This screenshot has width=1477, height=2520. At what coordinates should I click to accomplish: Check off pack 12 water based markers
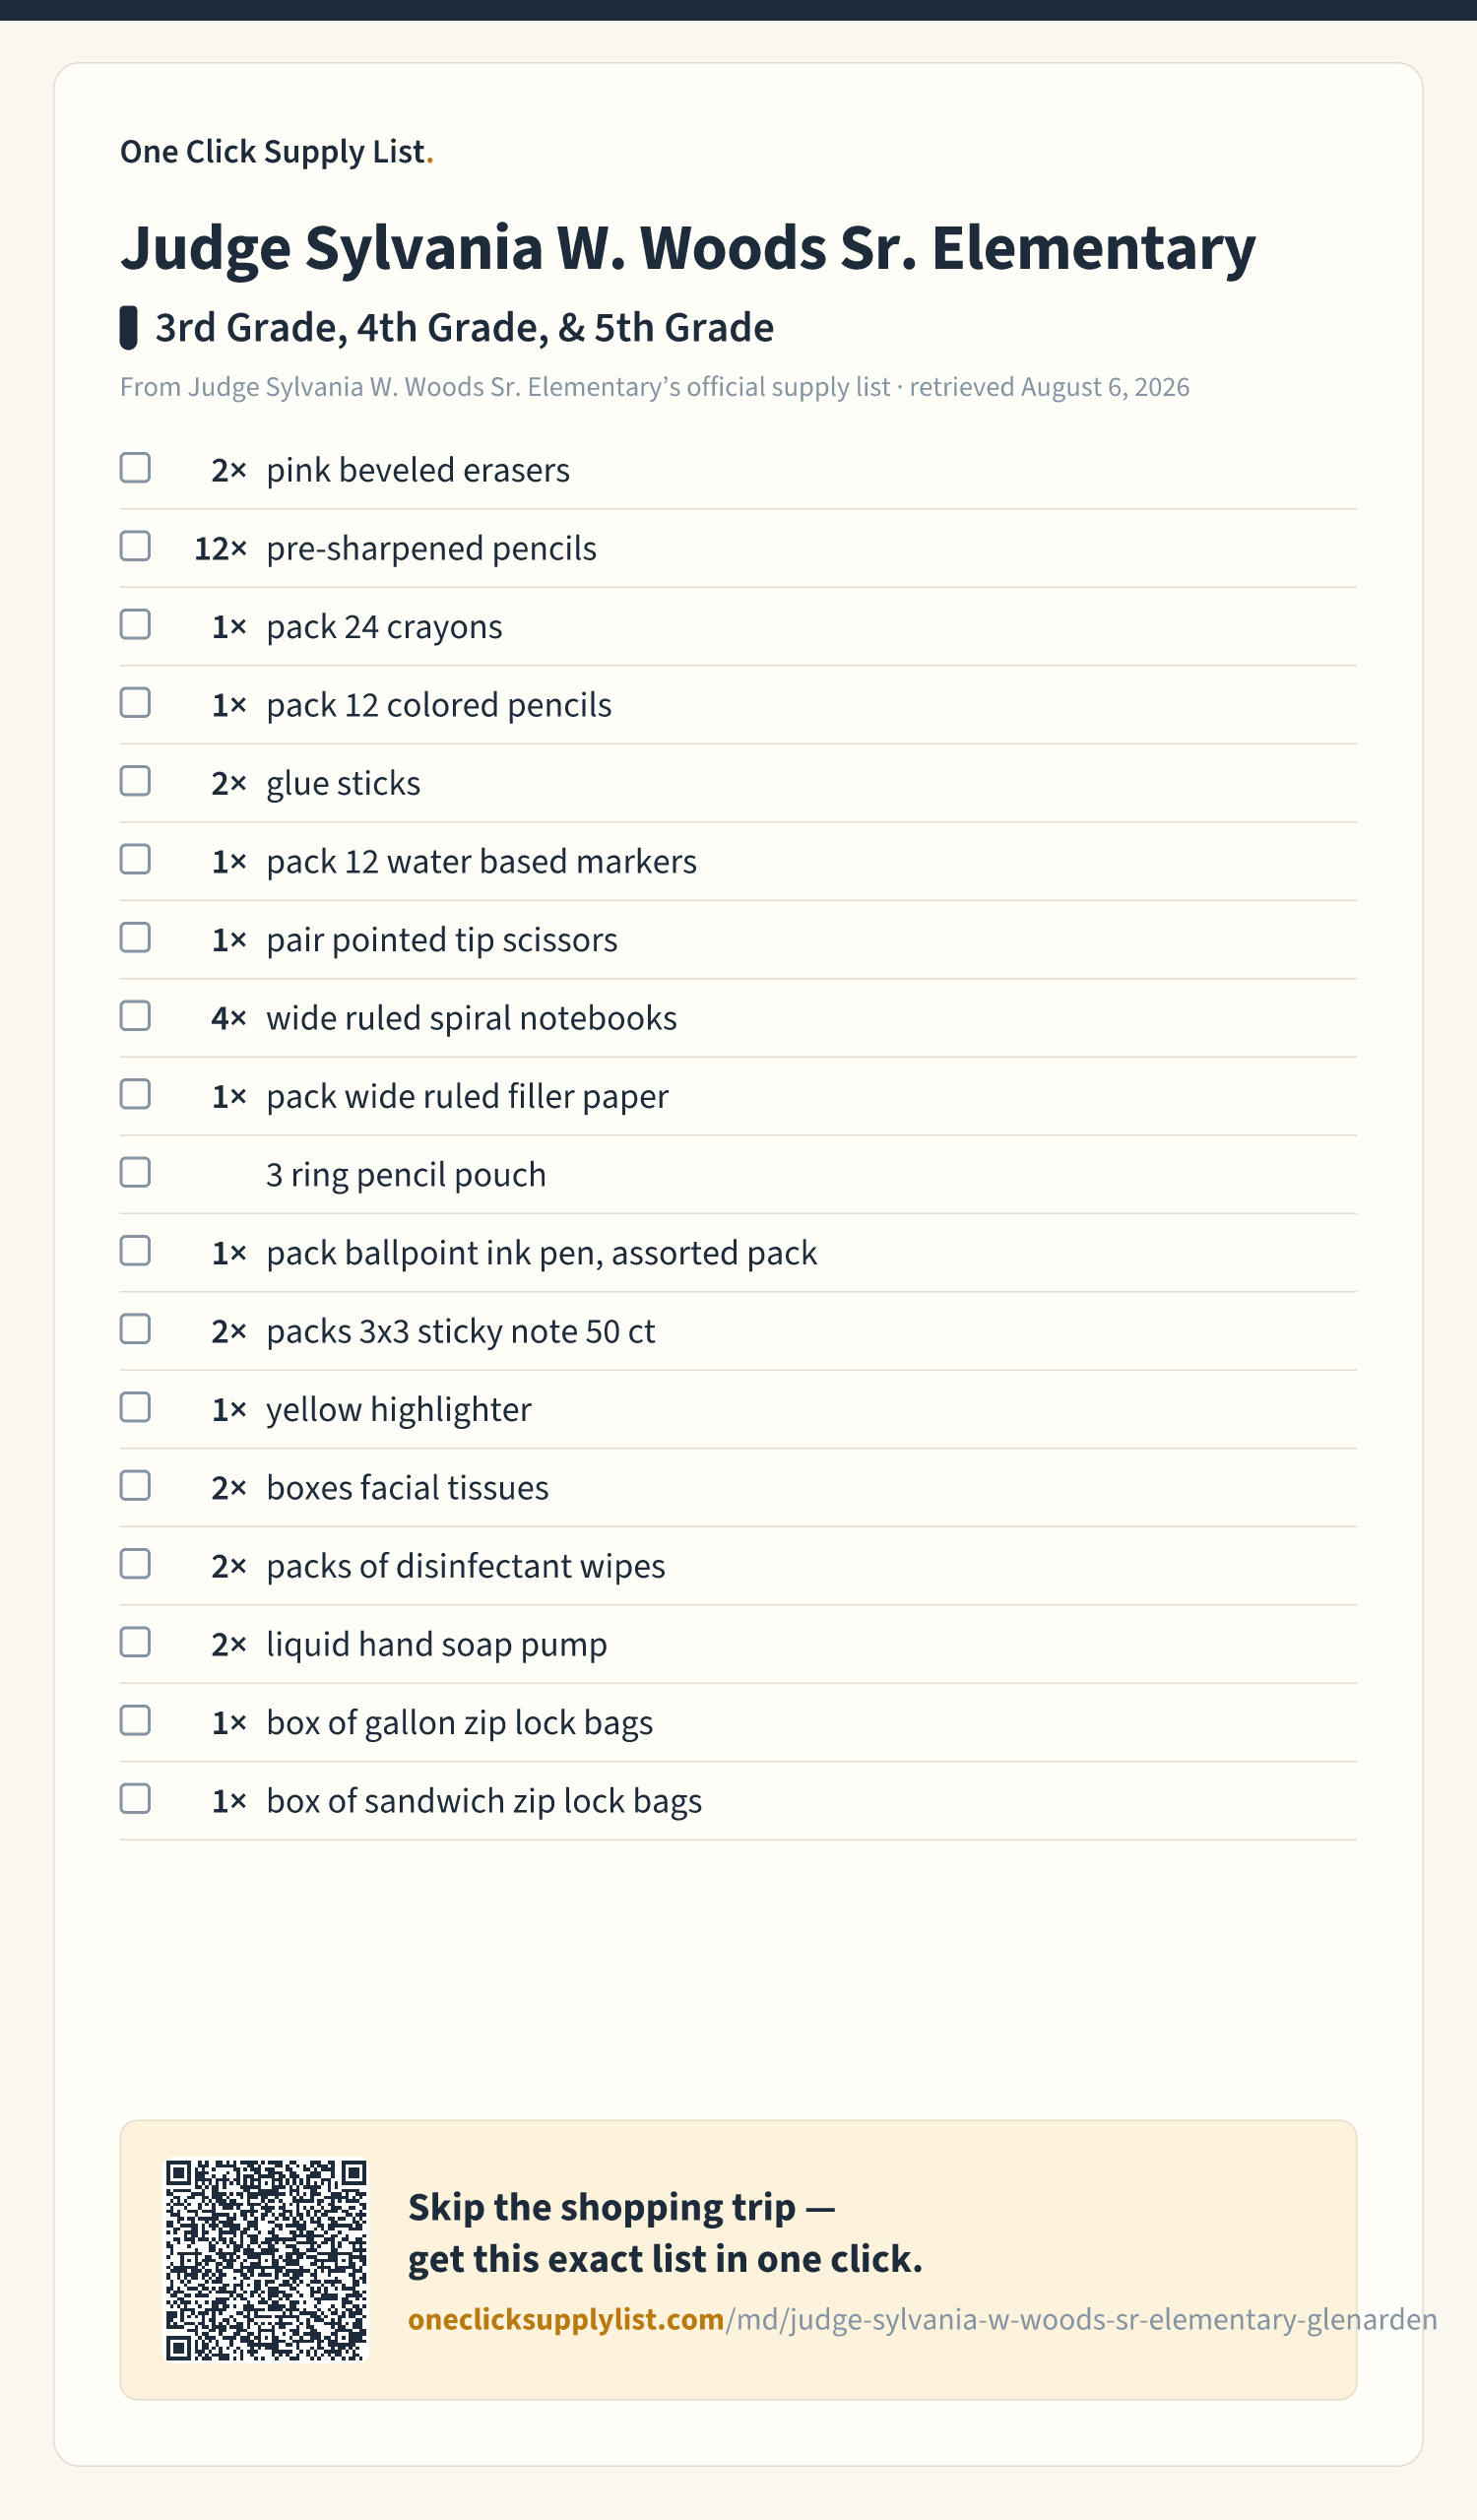[x=135, y=859]
